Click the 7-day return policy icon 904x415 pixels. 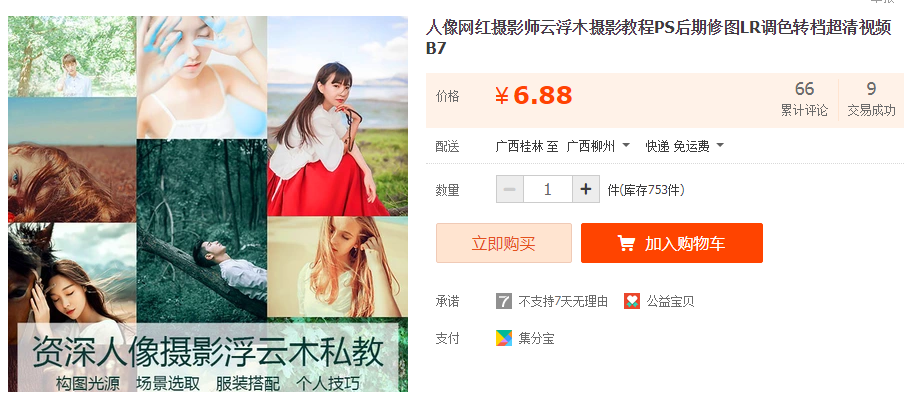point(504,301)
